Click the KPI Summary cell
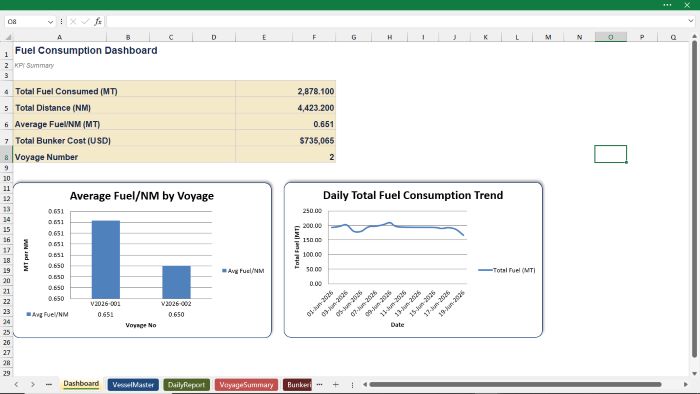This screenshot has width=700, height=394. [x=34, y=65]
